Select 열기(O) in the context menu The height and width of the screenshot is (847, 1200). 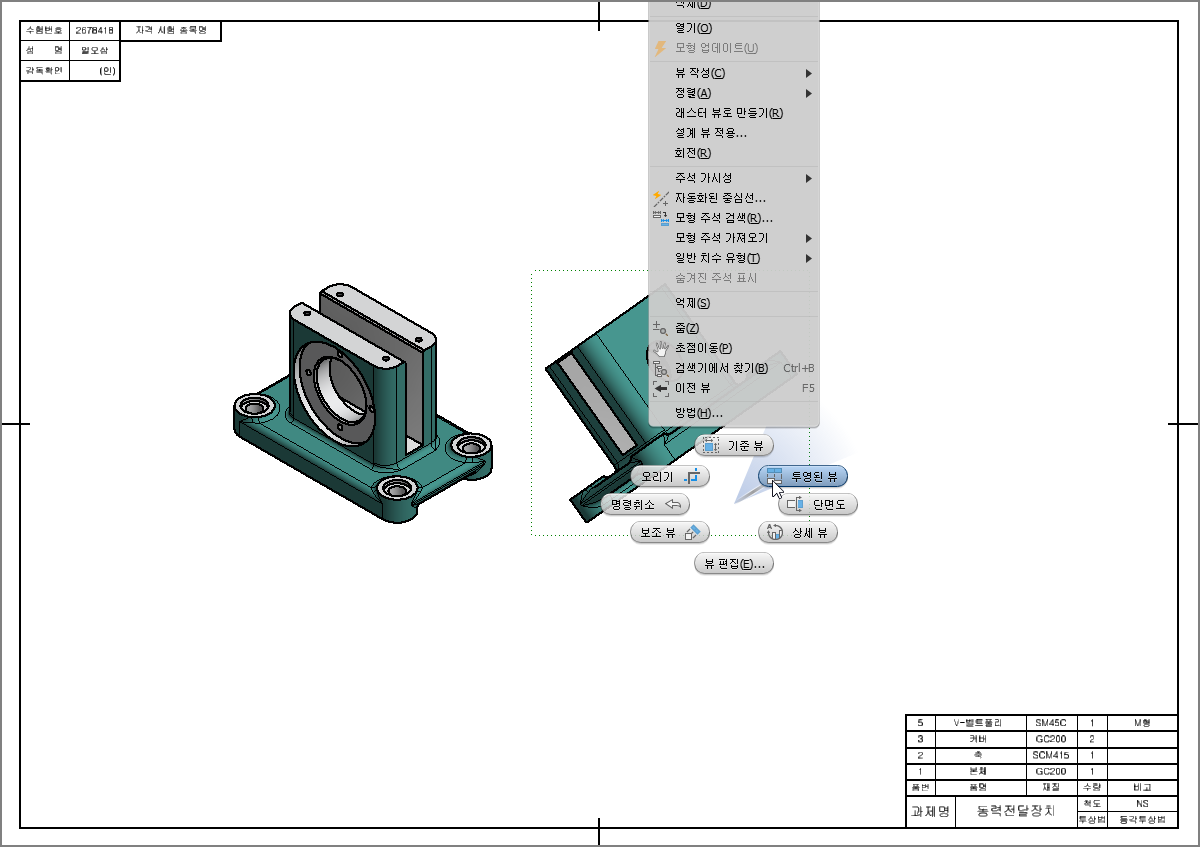(734, 28)
